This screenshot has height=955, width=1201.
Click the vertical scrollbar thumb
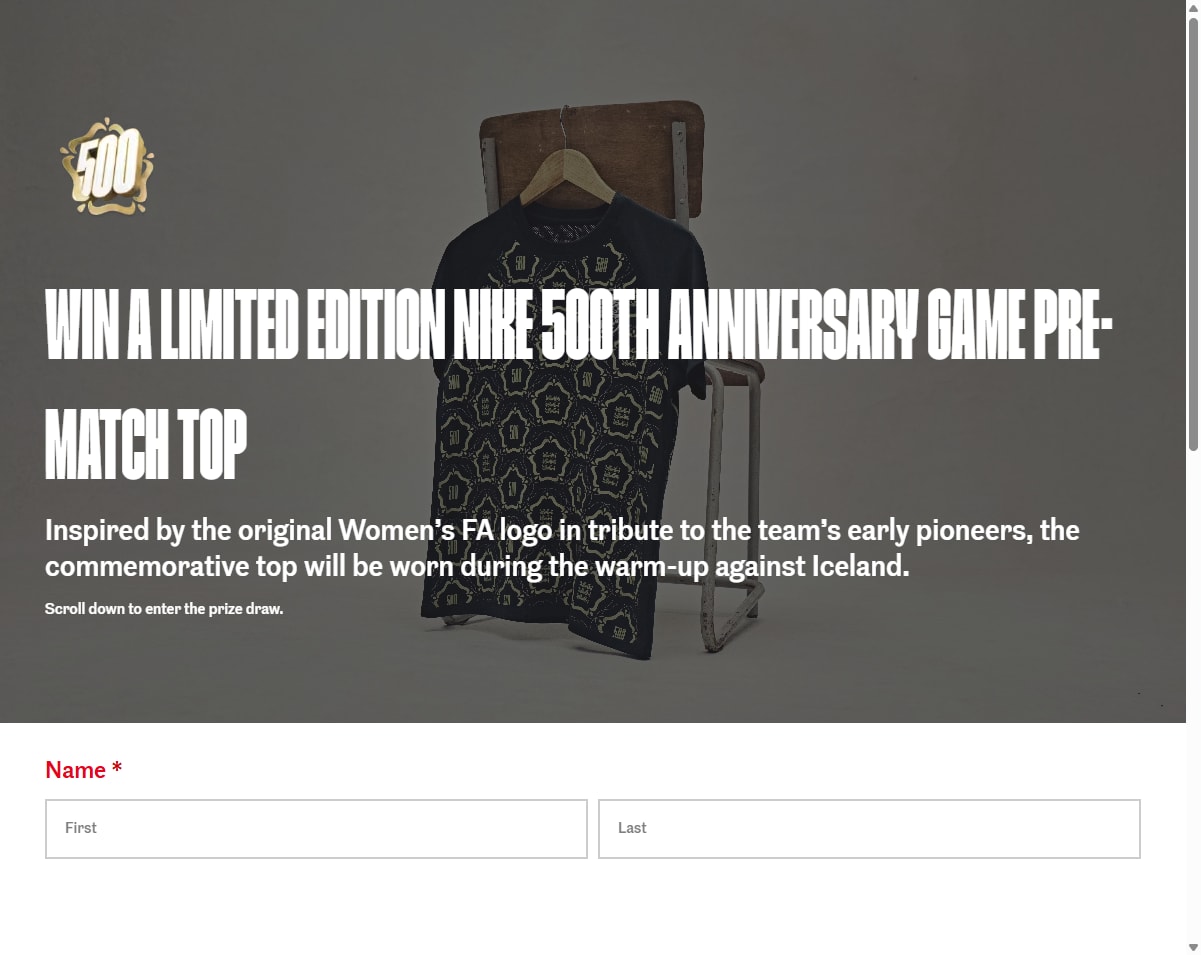[1193, 234]
